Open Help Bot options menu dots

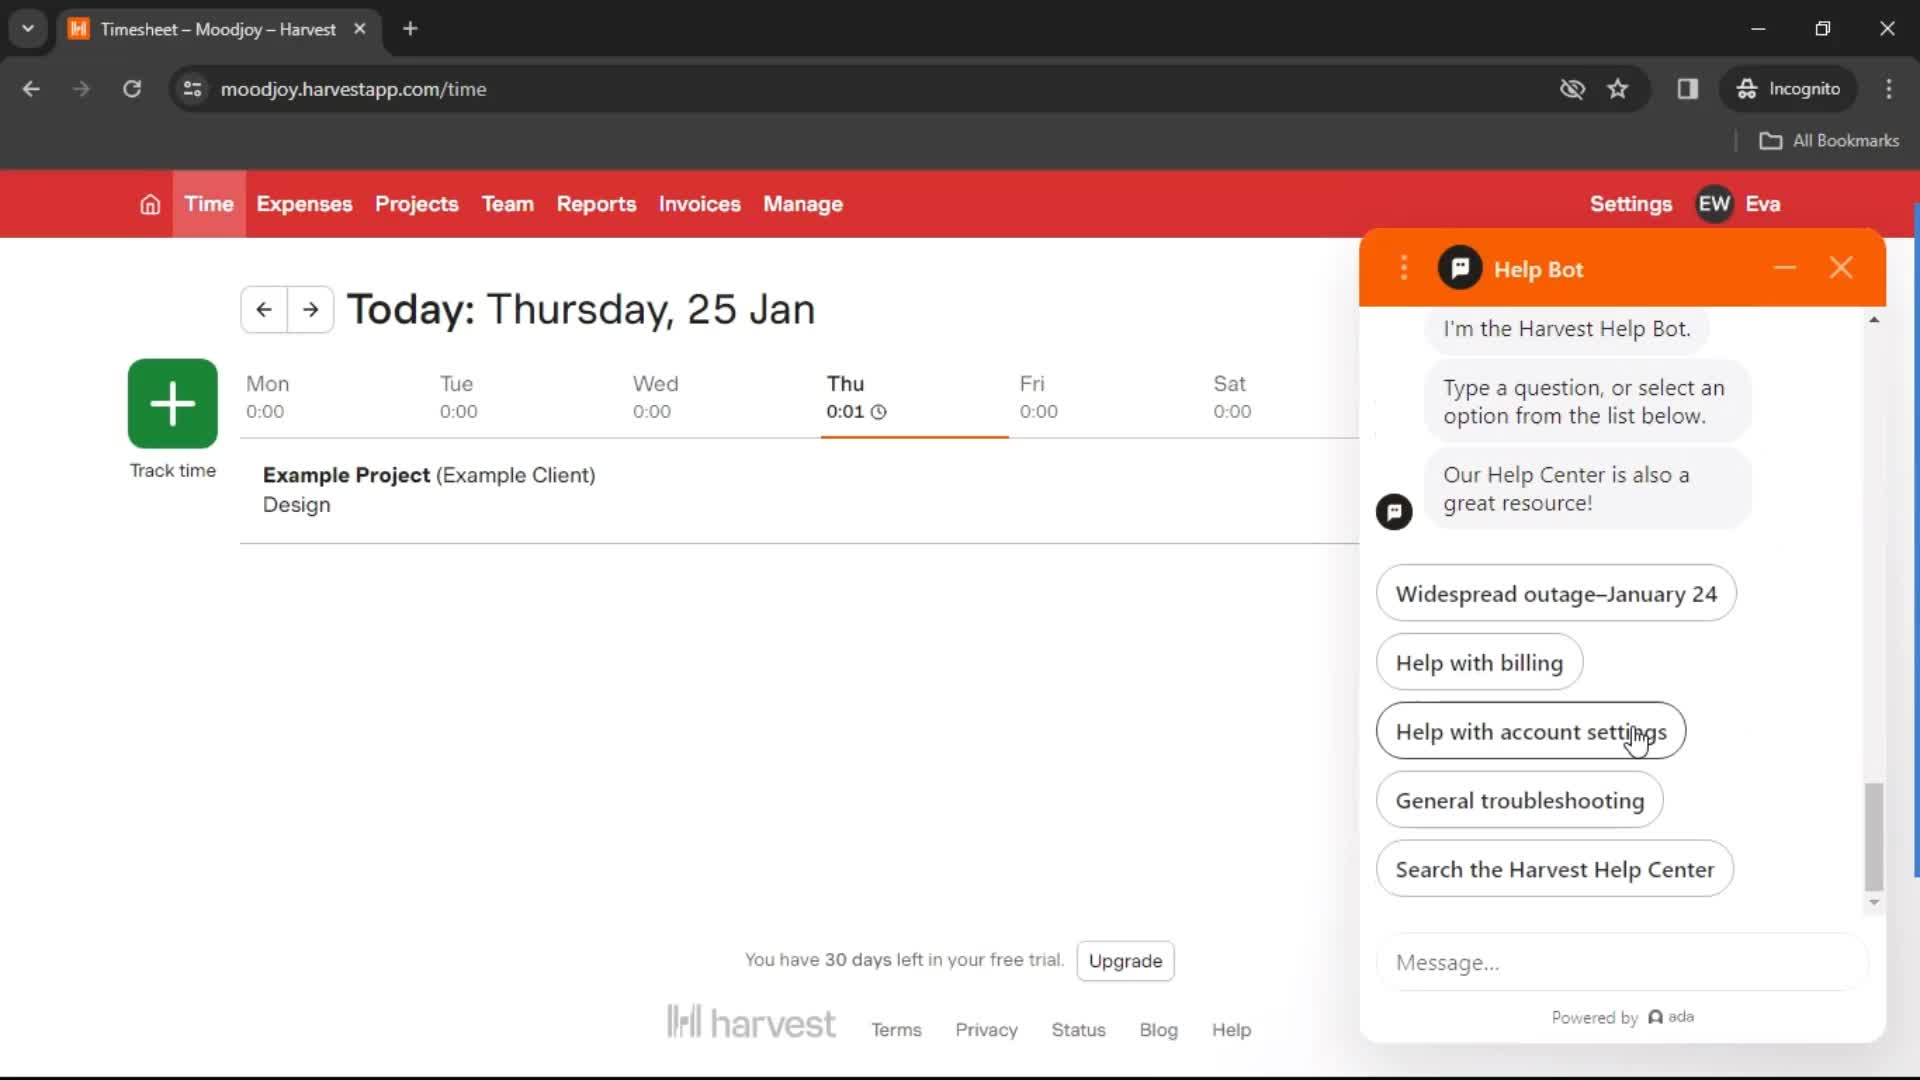pos(1404,268)
